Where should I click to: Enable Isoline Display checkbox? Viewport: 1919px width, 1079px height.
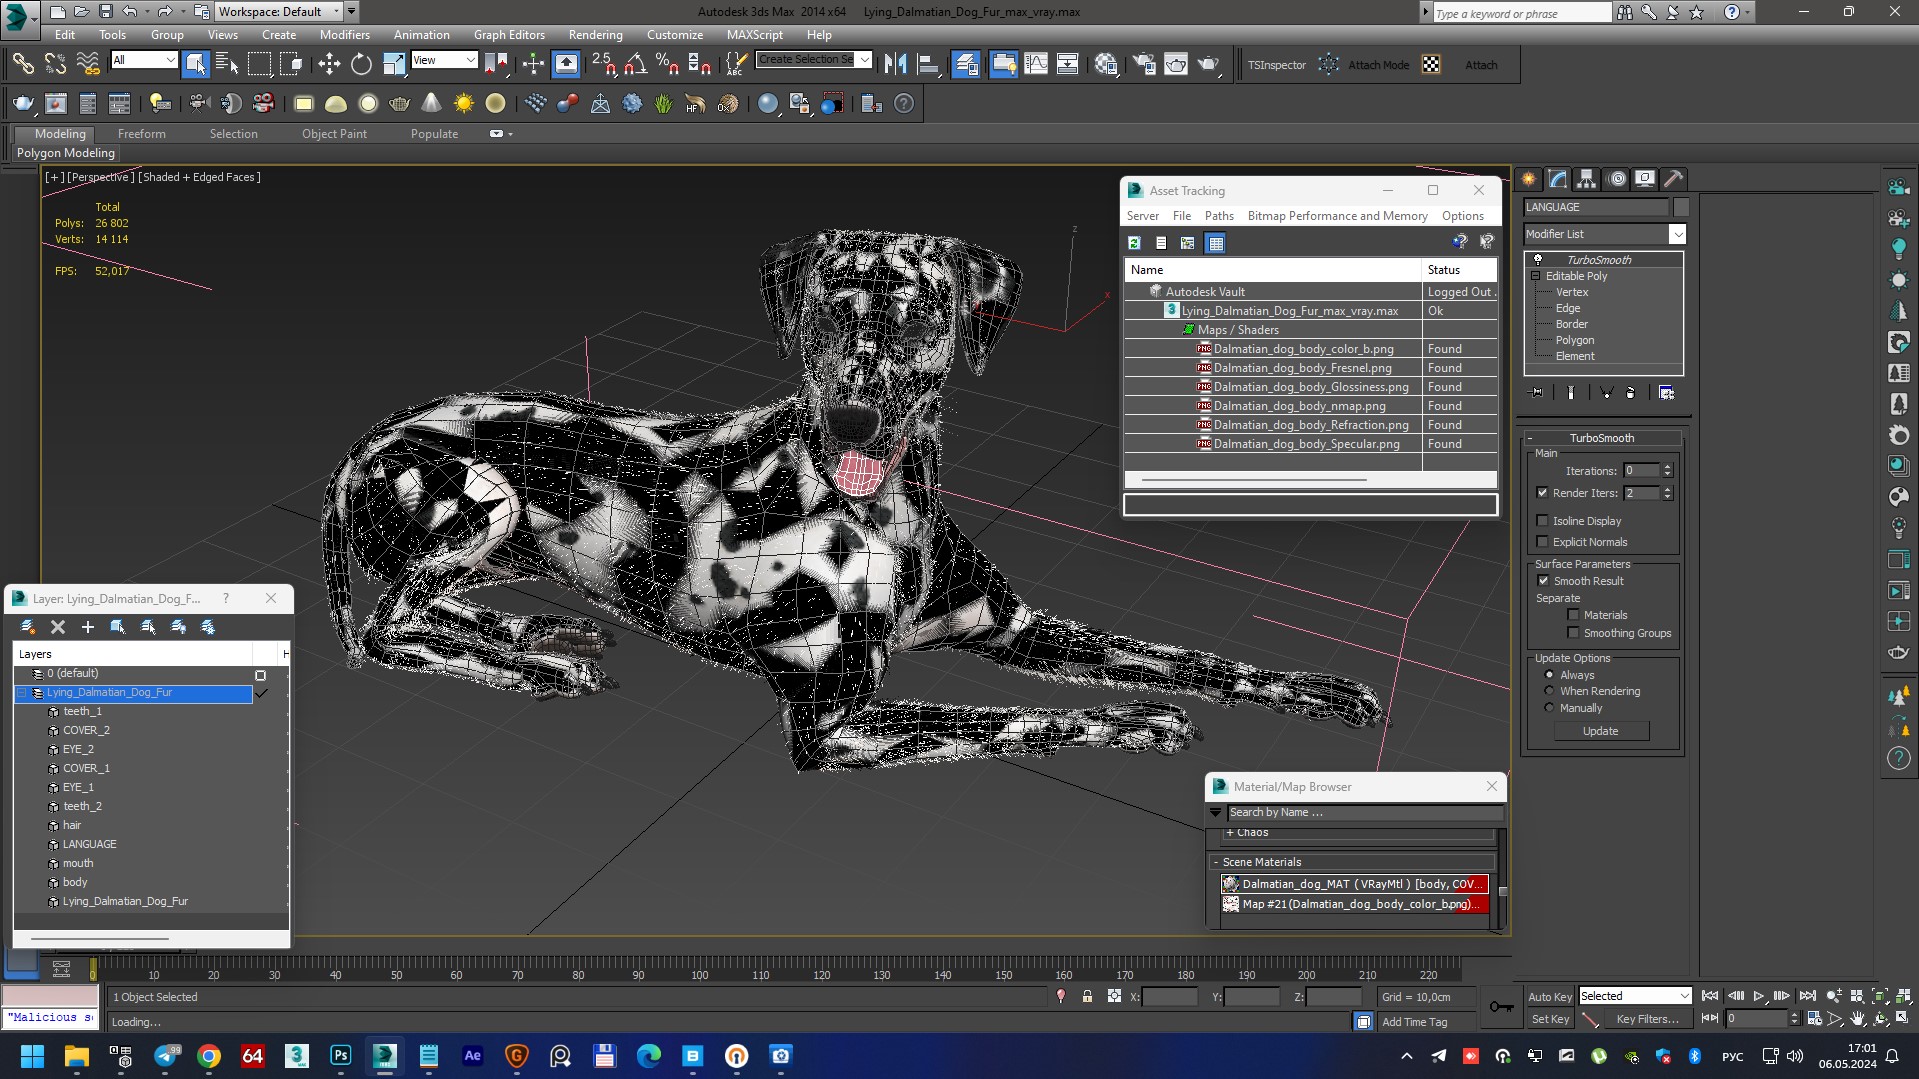coord(1542,521)
